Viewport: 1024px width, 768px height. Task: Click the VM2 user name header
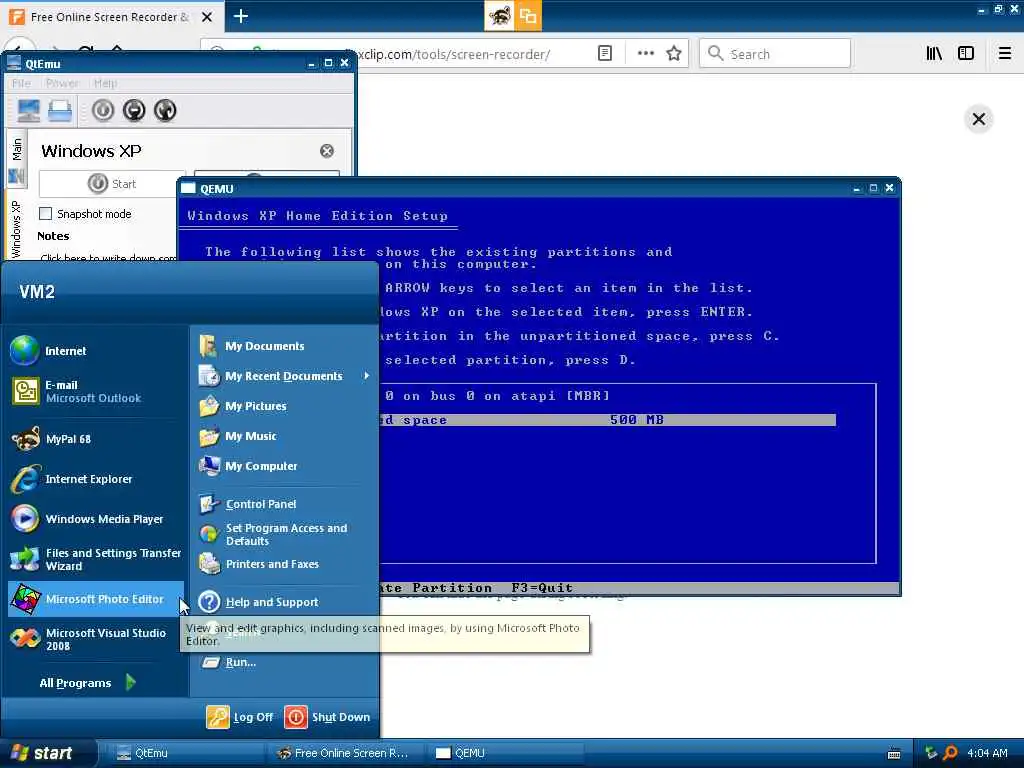(37, 291)
